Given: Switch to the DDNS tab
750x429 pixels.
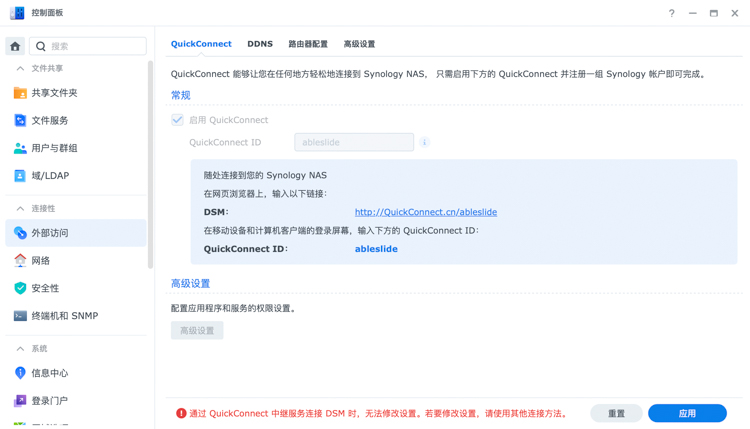Looking at the screenshot, I should click(260, 44).
